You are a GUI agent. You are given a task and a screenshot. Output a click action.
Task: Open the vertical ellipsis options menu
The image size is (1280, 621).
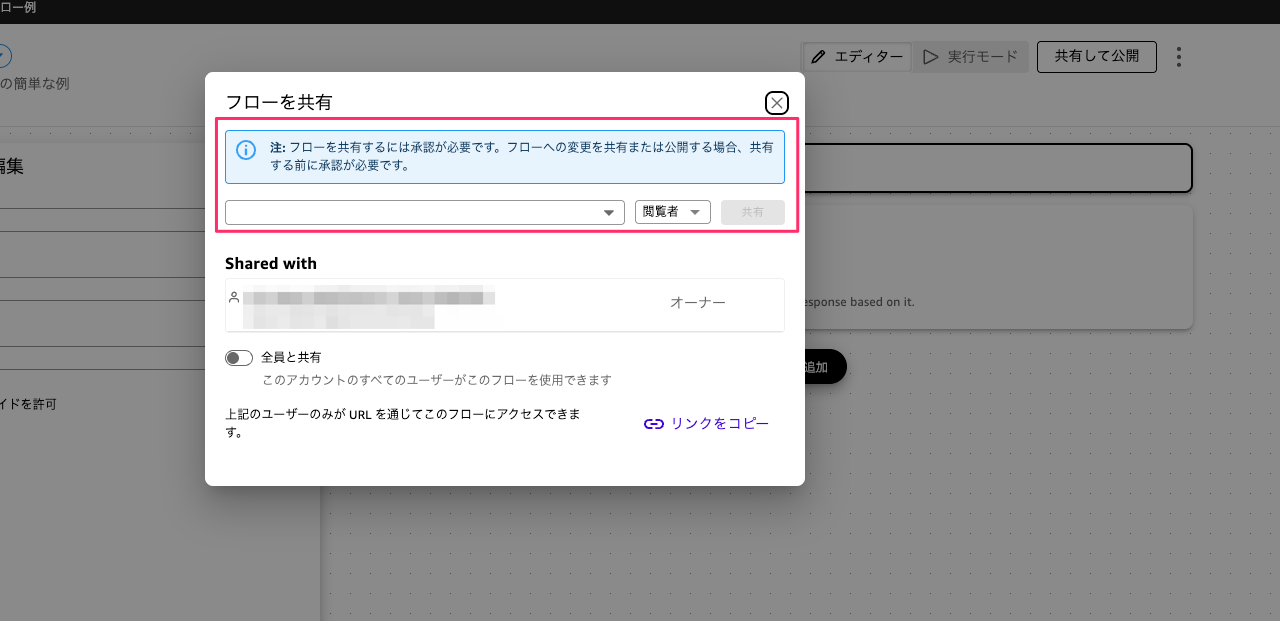coord(1178,57)
